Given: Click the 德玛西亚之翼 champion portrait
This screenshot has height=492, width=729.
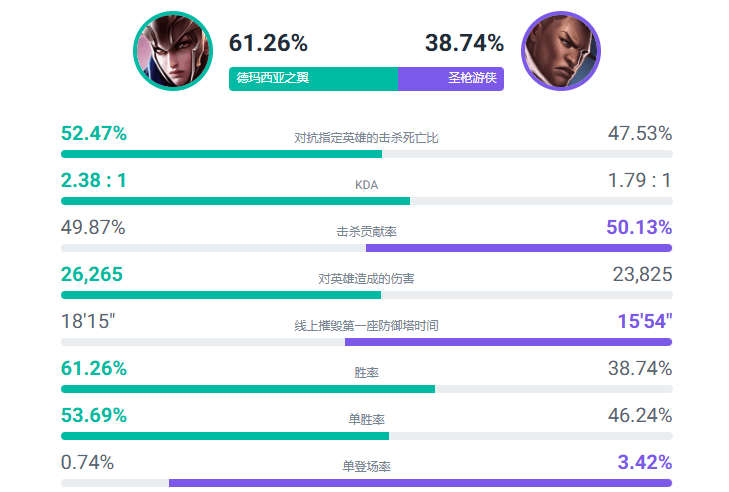Looking at the screenshot, I should (x=174, y=51).
